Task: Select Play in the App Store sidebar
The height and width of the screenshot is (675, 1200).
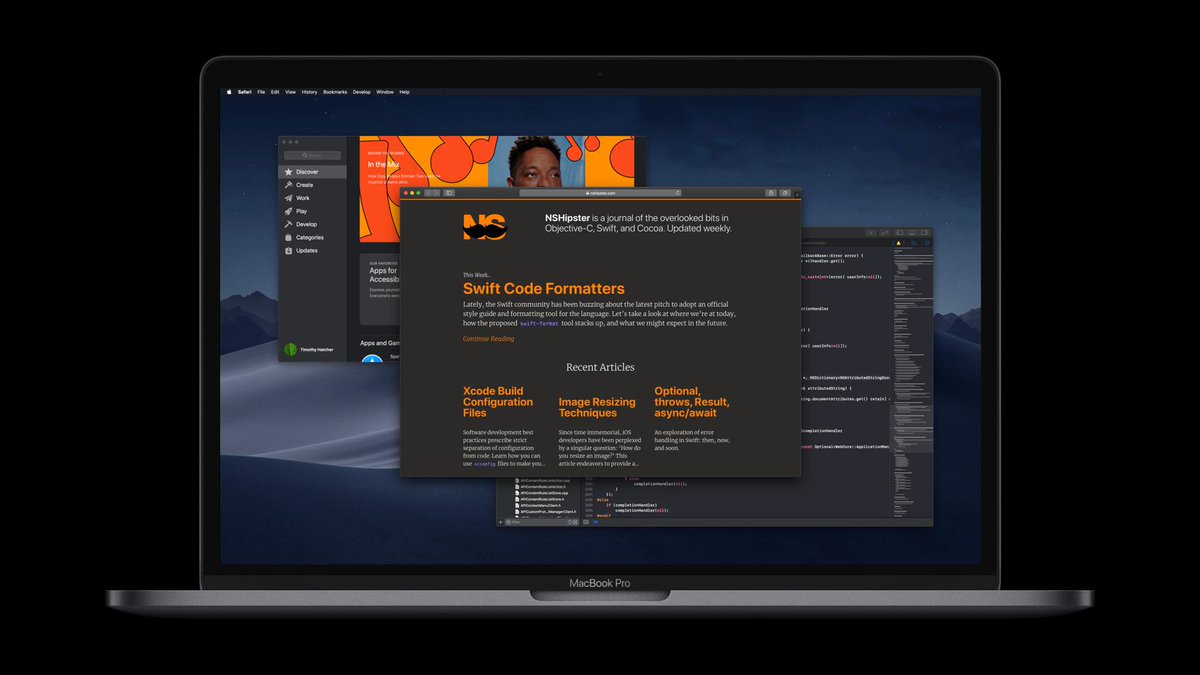Action: 312,211
